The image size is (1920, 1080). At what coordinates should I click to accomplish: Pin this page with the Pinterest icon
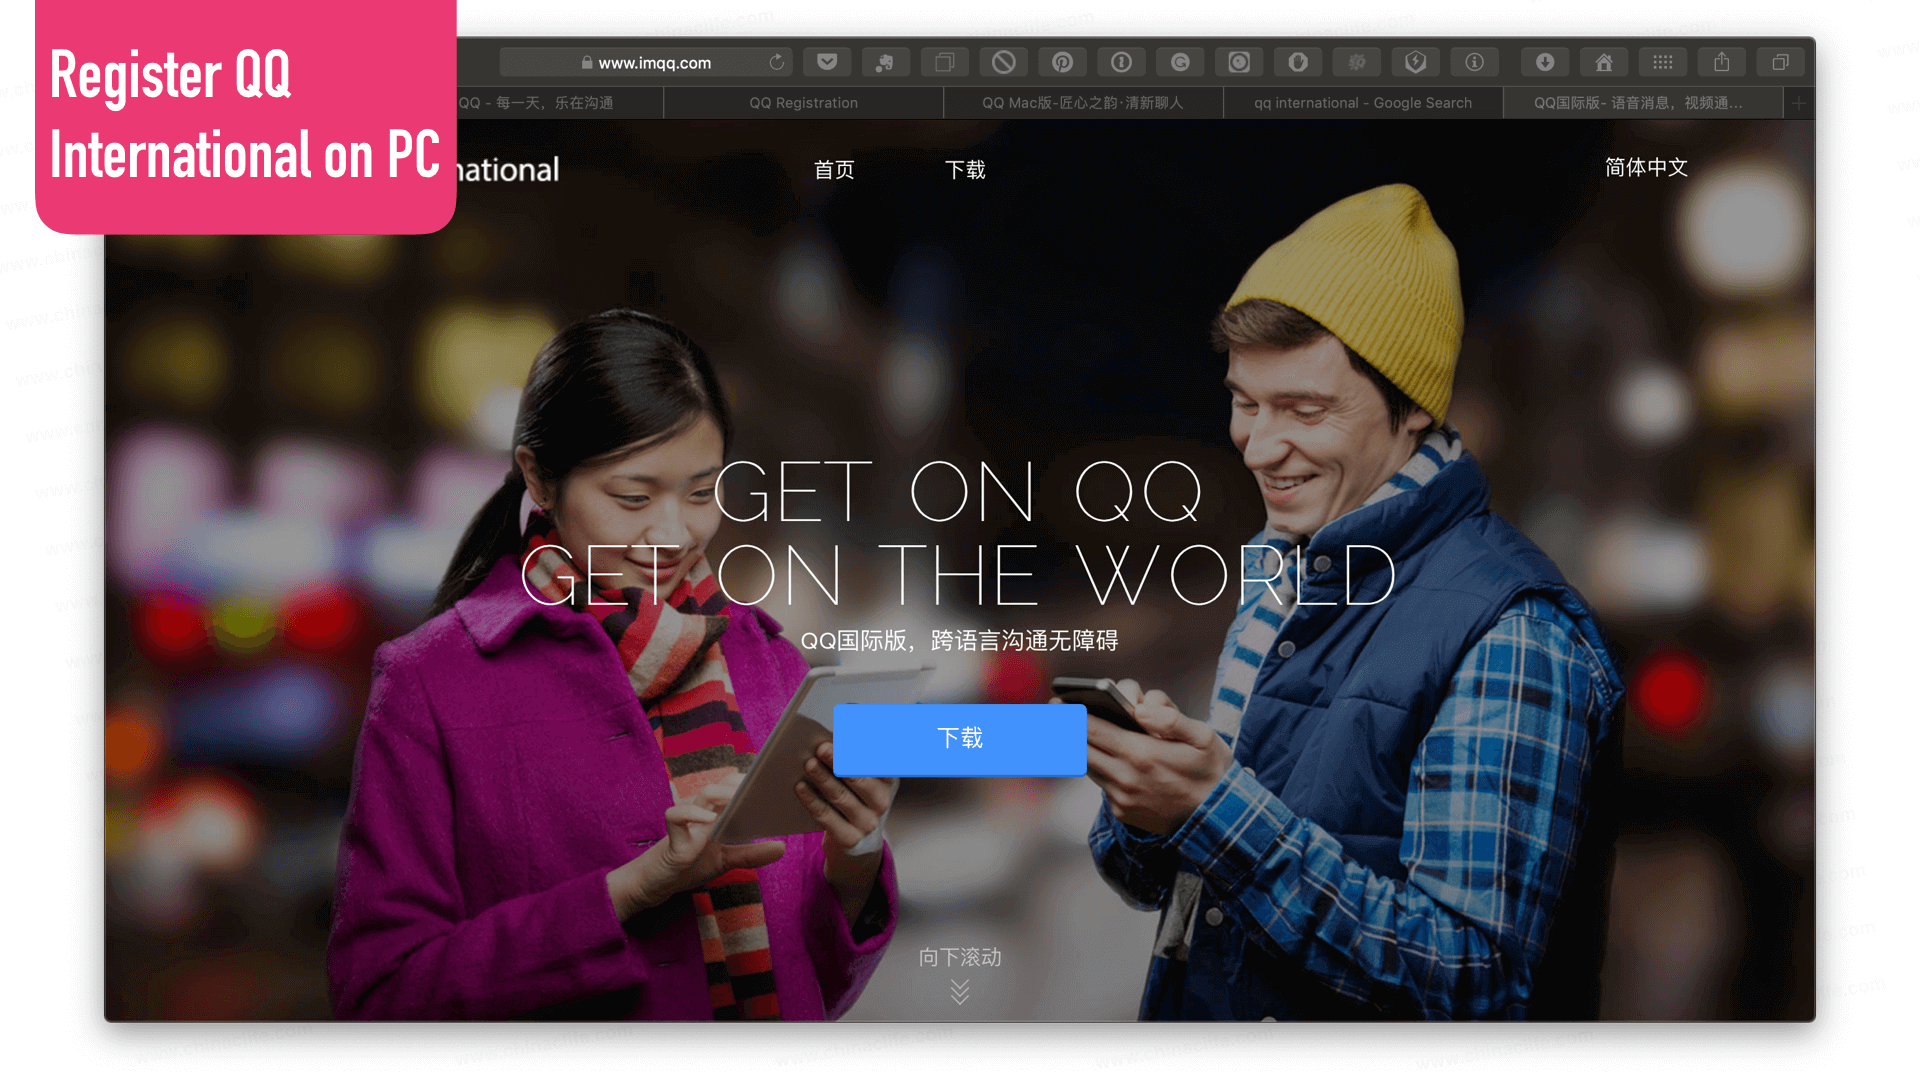coord(1062,62)
